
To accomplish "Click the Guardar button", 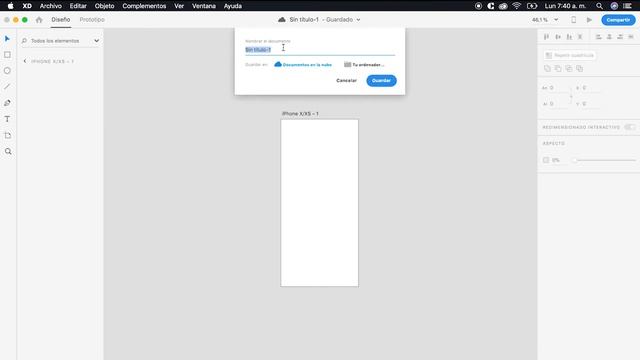I will (x=381, y=80).
